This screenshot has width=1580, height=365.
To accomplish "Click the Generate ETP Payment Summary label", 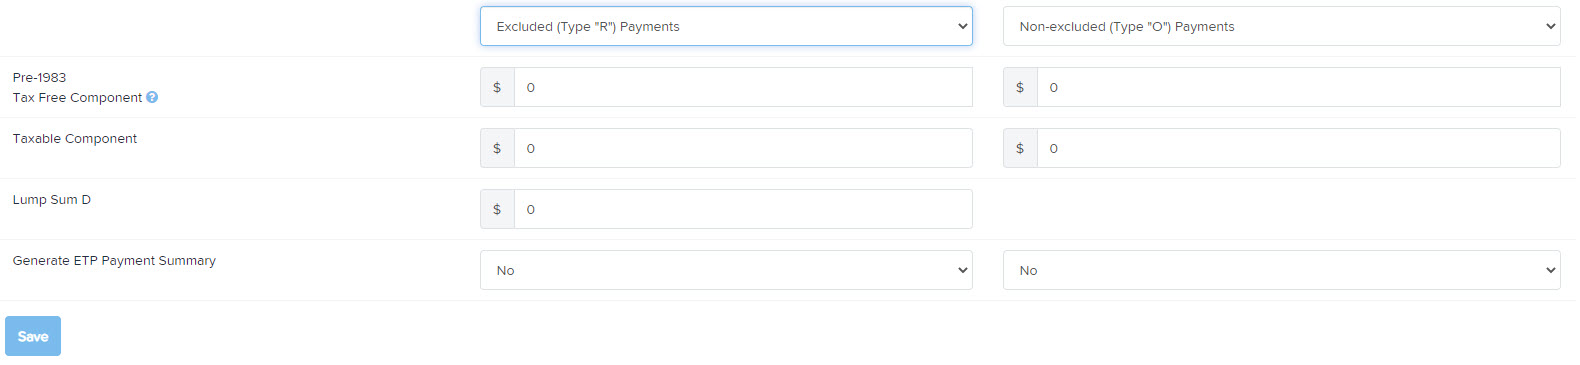I will [x=114, y=261].
